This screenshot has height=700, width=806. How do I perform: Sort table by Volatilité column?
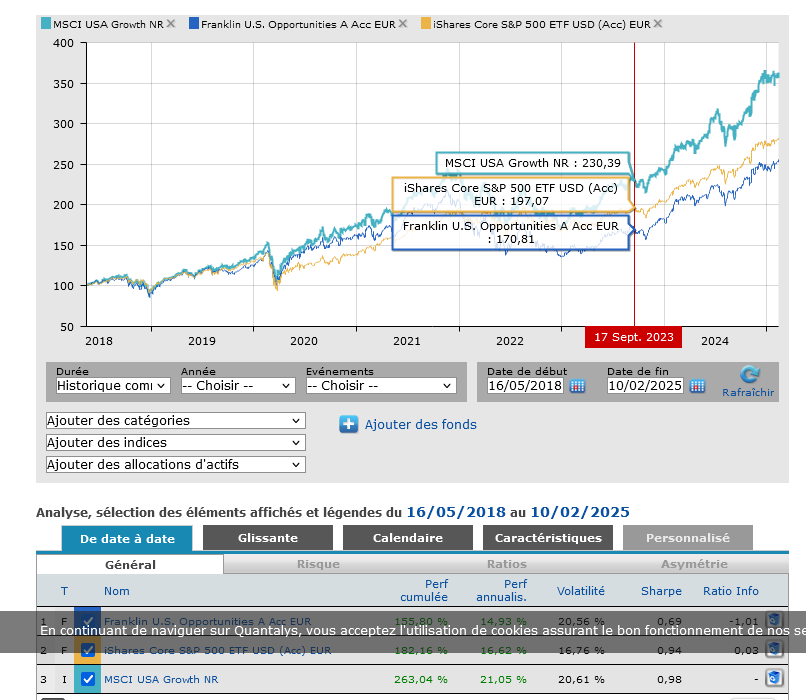(x=581, y=591)
